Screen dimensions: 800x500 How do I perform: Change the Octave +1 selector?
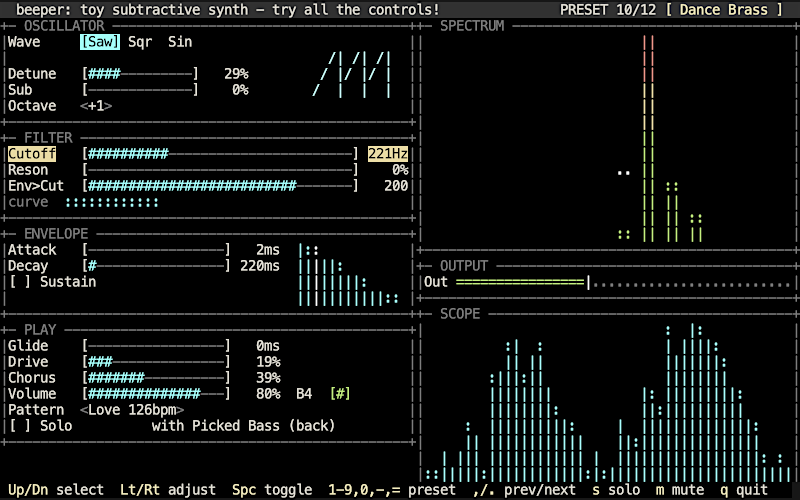pos(96,106)
